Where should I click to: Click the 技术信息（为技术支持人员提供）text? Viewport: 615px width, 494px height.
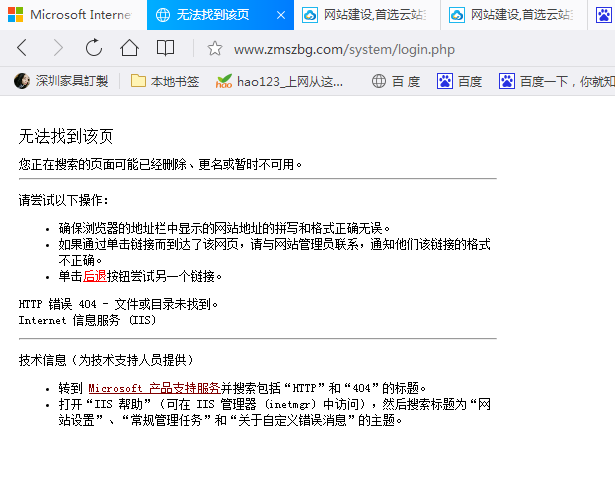coord(107,360)
